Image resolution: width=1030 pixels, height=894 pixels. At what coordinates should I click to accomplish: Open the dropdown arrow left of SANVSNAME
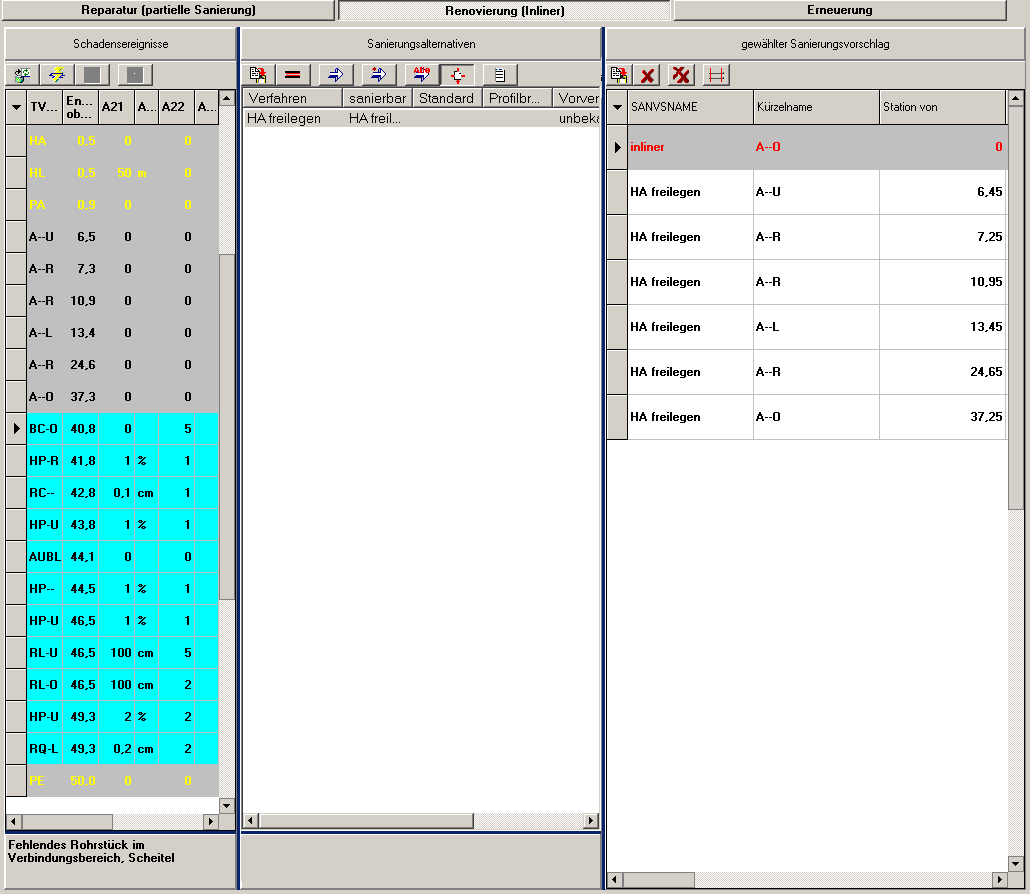617,107
